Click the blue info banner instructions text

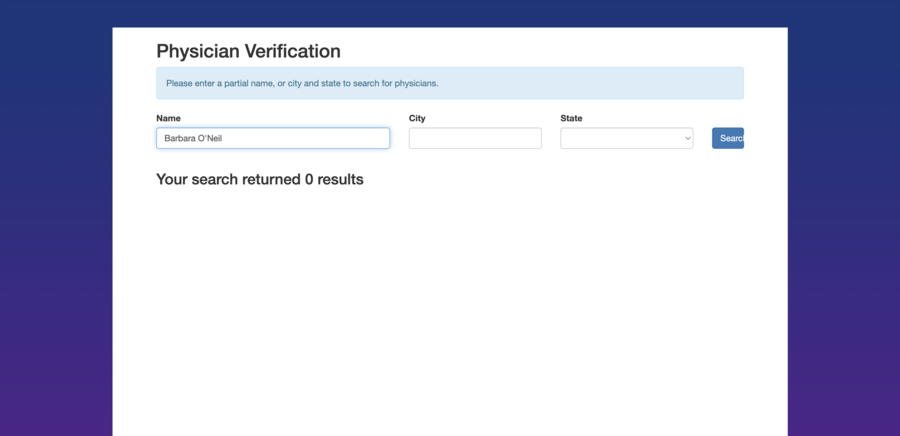pyautogui.click(x=302, y=83)
